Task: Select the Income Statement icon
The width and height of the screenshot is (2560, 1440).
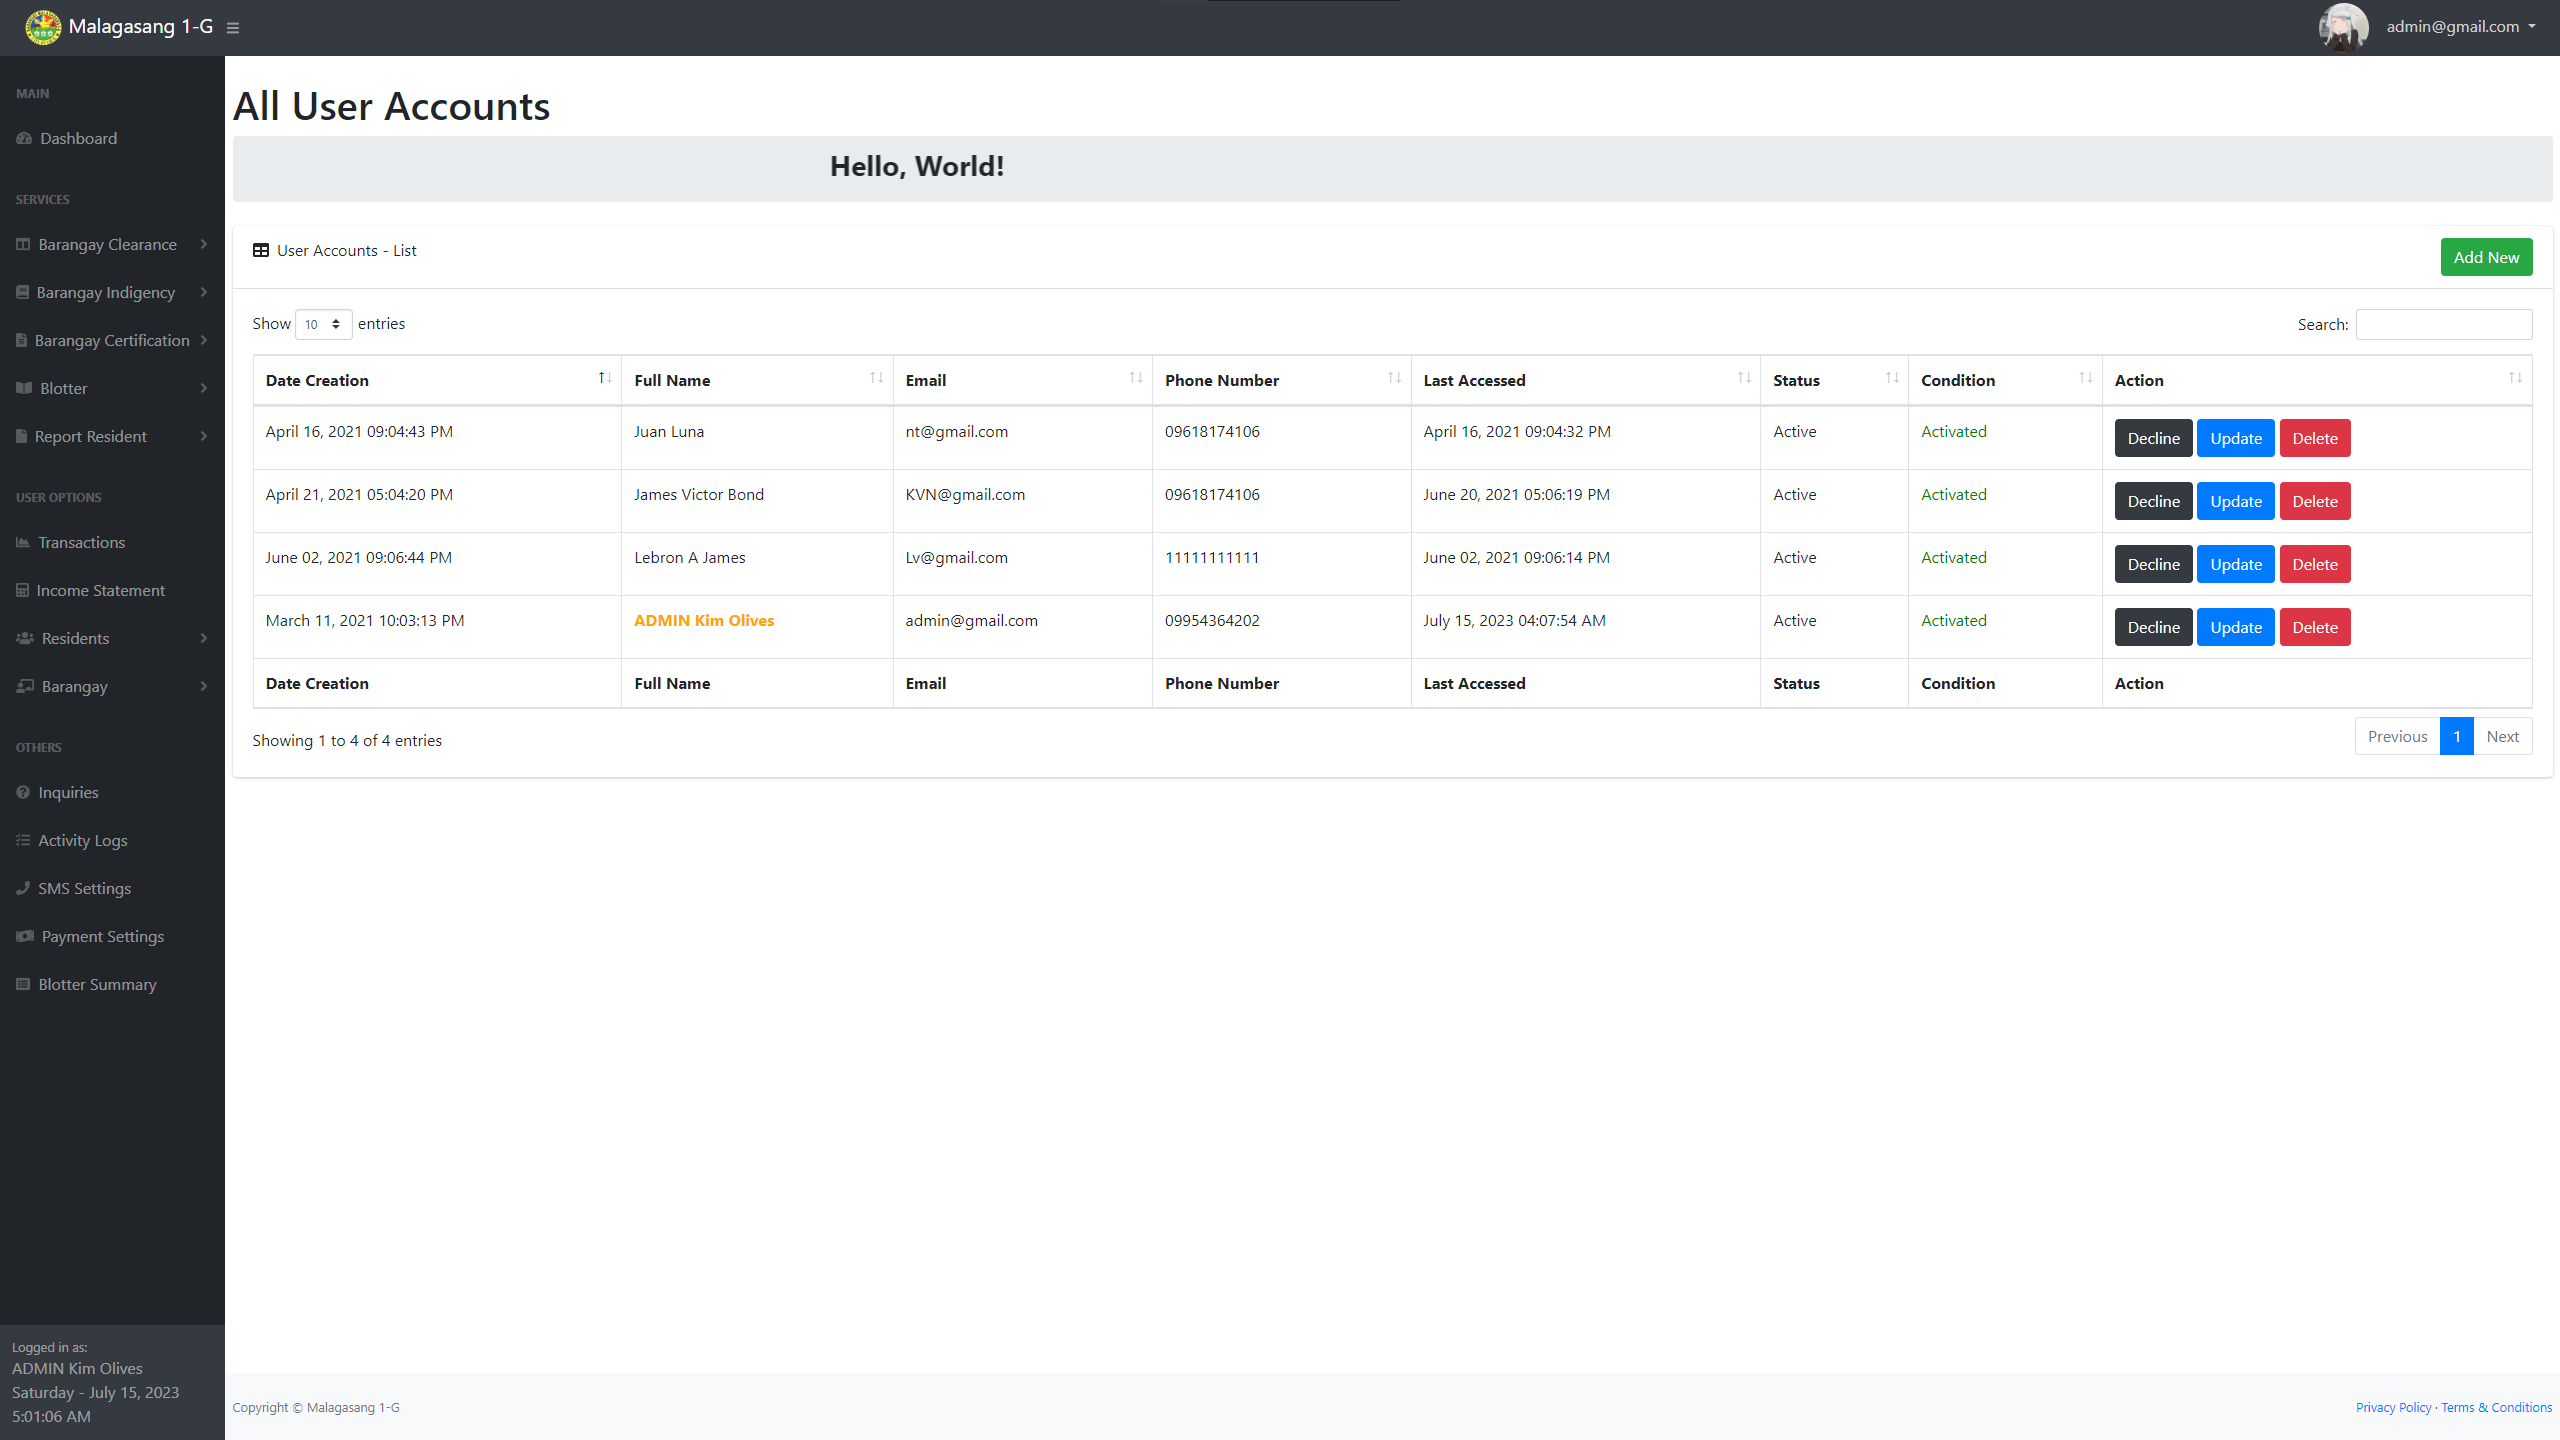Action: [x=22, y=590]
